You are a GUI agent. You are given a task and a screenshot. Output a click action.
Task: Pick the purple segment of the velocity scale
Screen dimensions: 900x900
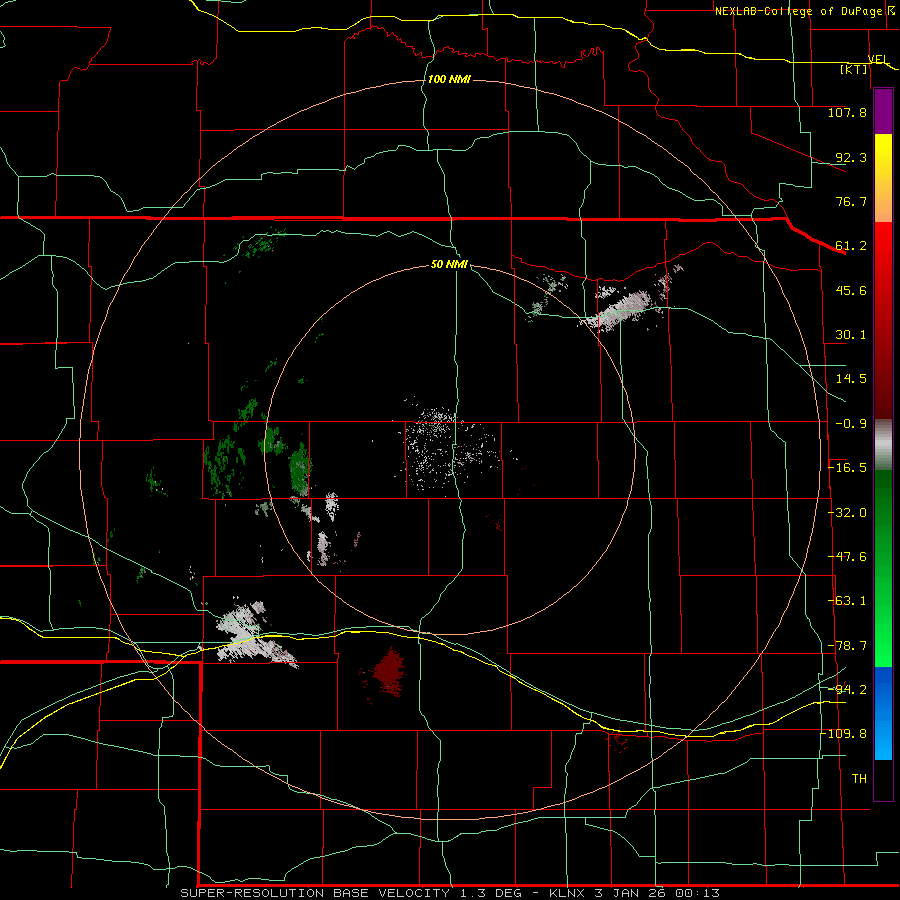(x=883, y=112)
